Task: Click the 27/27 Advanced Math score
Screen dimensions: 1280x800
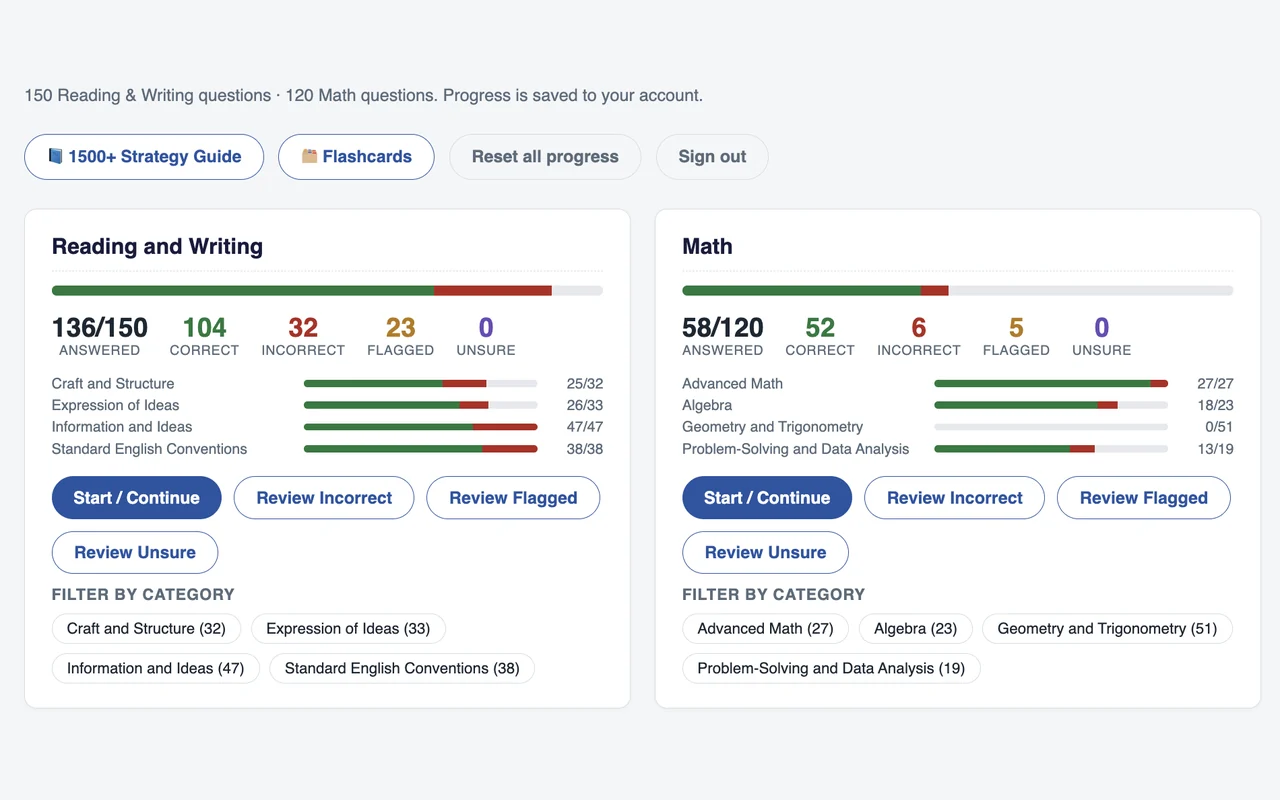Action: 1215,384
